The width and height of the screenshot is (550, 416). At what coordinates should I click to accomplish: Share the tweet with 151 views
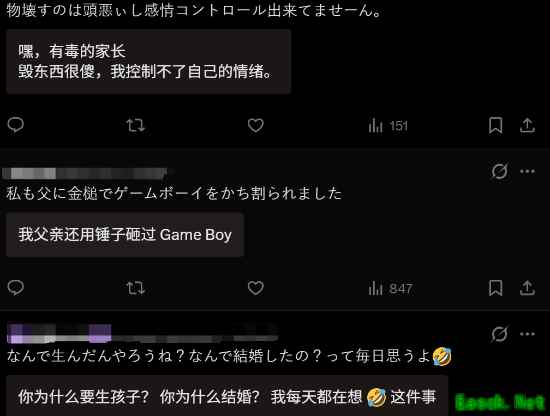click(527, 125)
